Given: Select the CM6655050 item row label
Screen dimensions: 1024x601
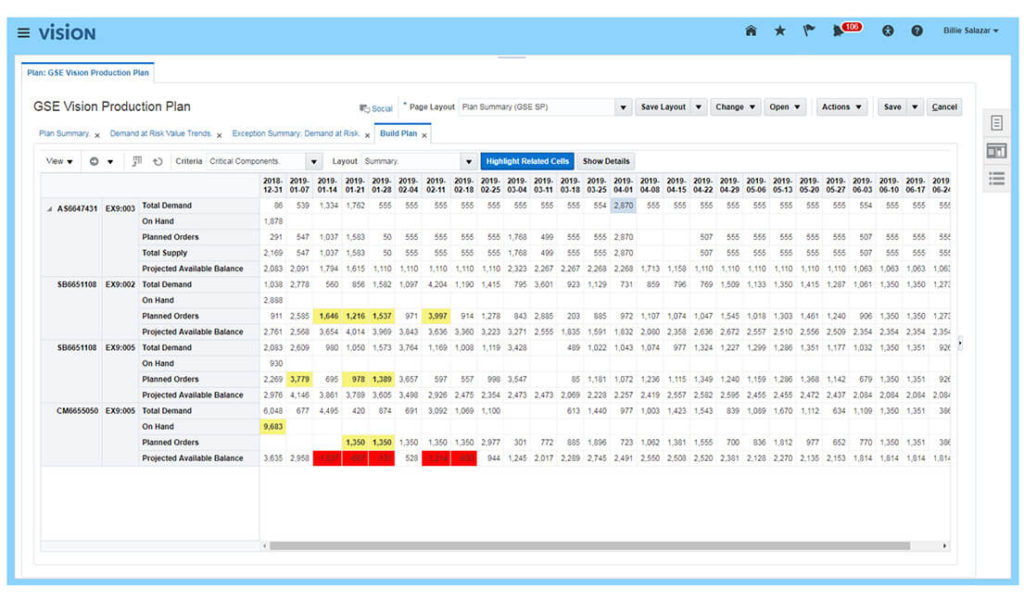Looking at the screenshot, I should point(76,412).
